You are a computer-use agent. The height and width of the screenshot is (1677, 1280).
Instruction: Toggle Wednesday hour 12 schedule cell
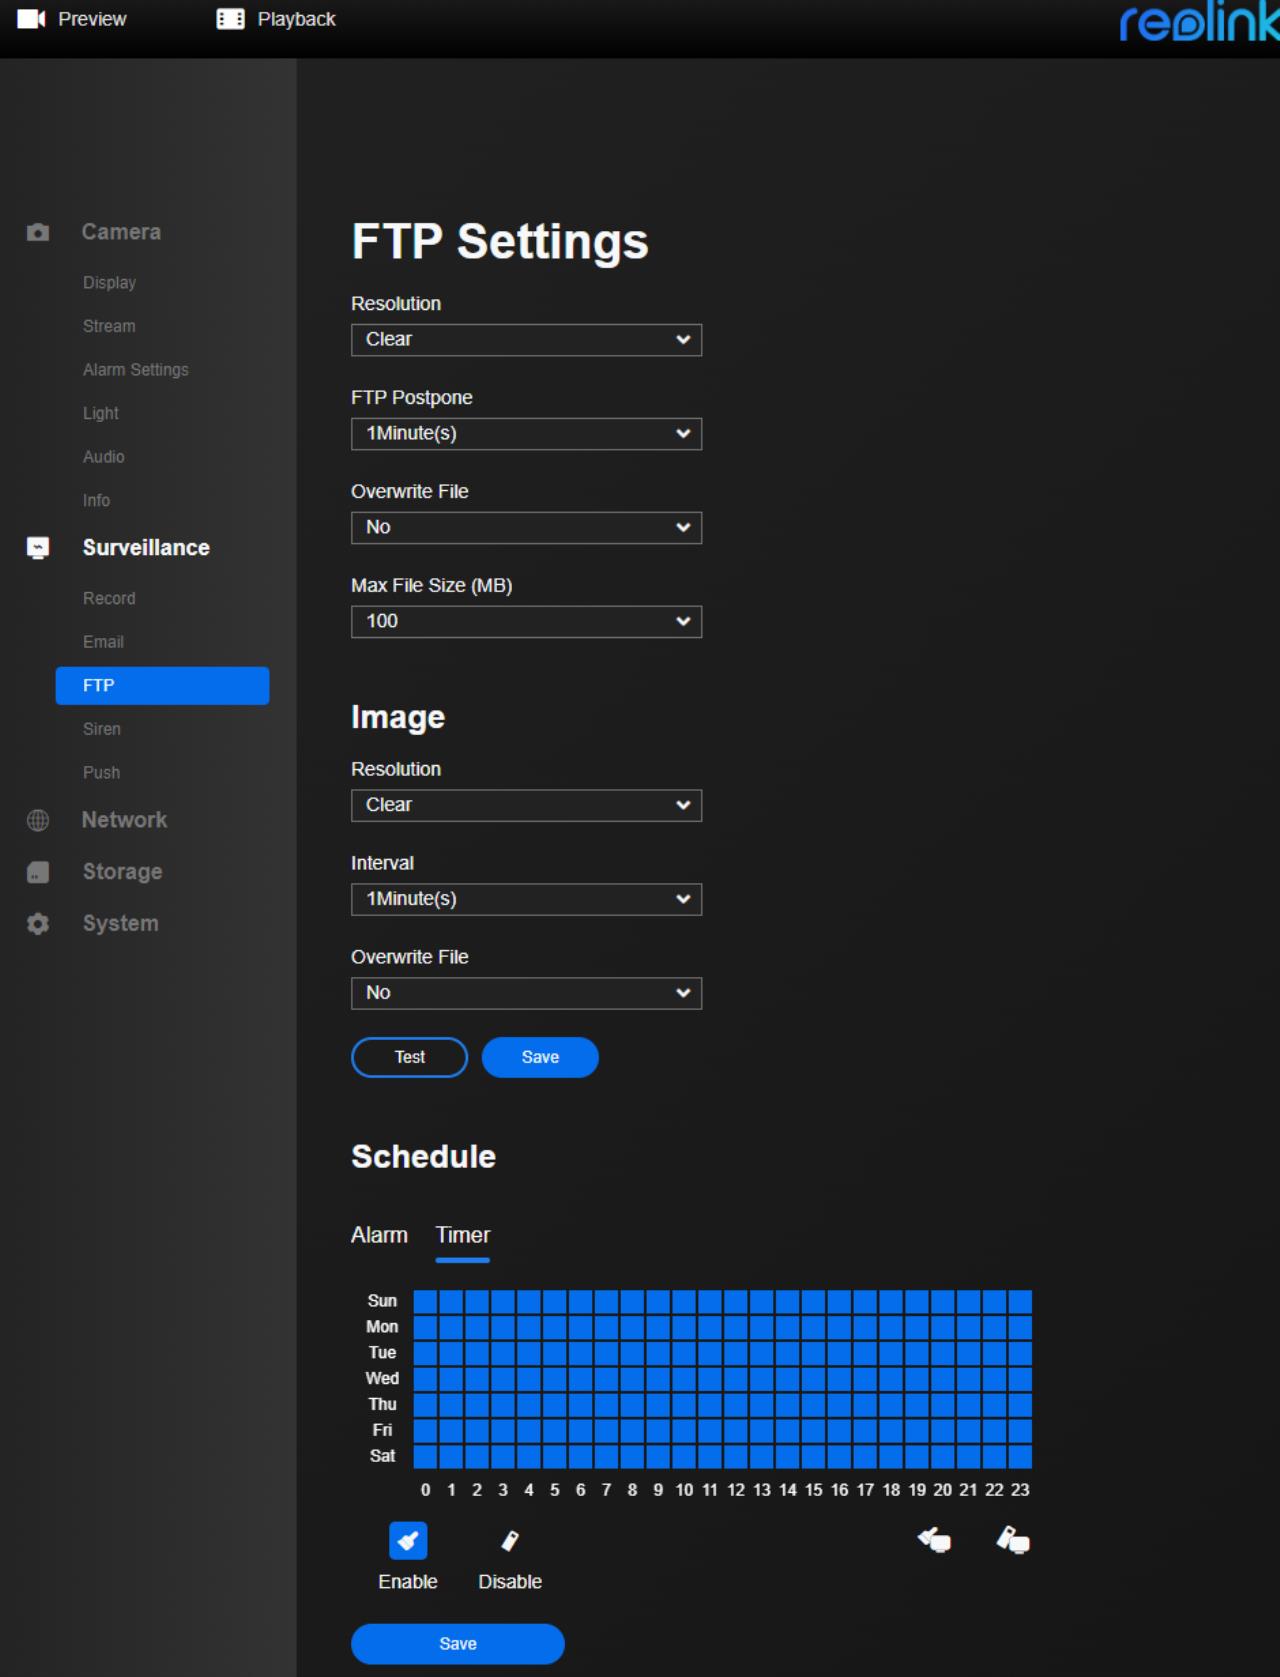(736, 1379)
